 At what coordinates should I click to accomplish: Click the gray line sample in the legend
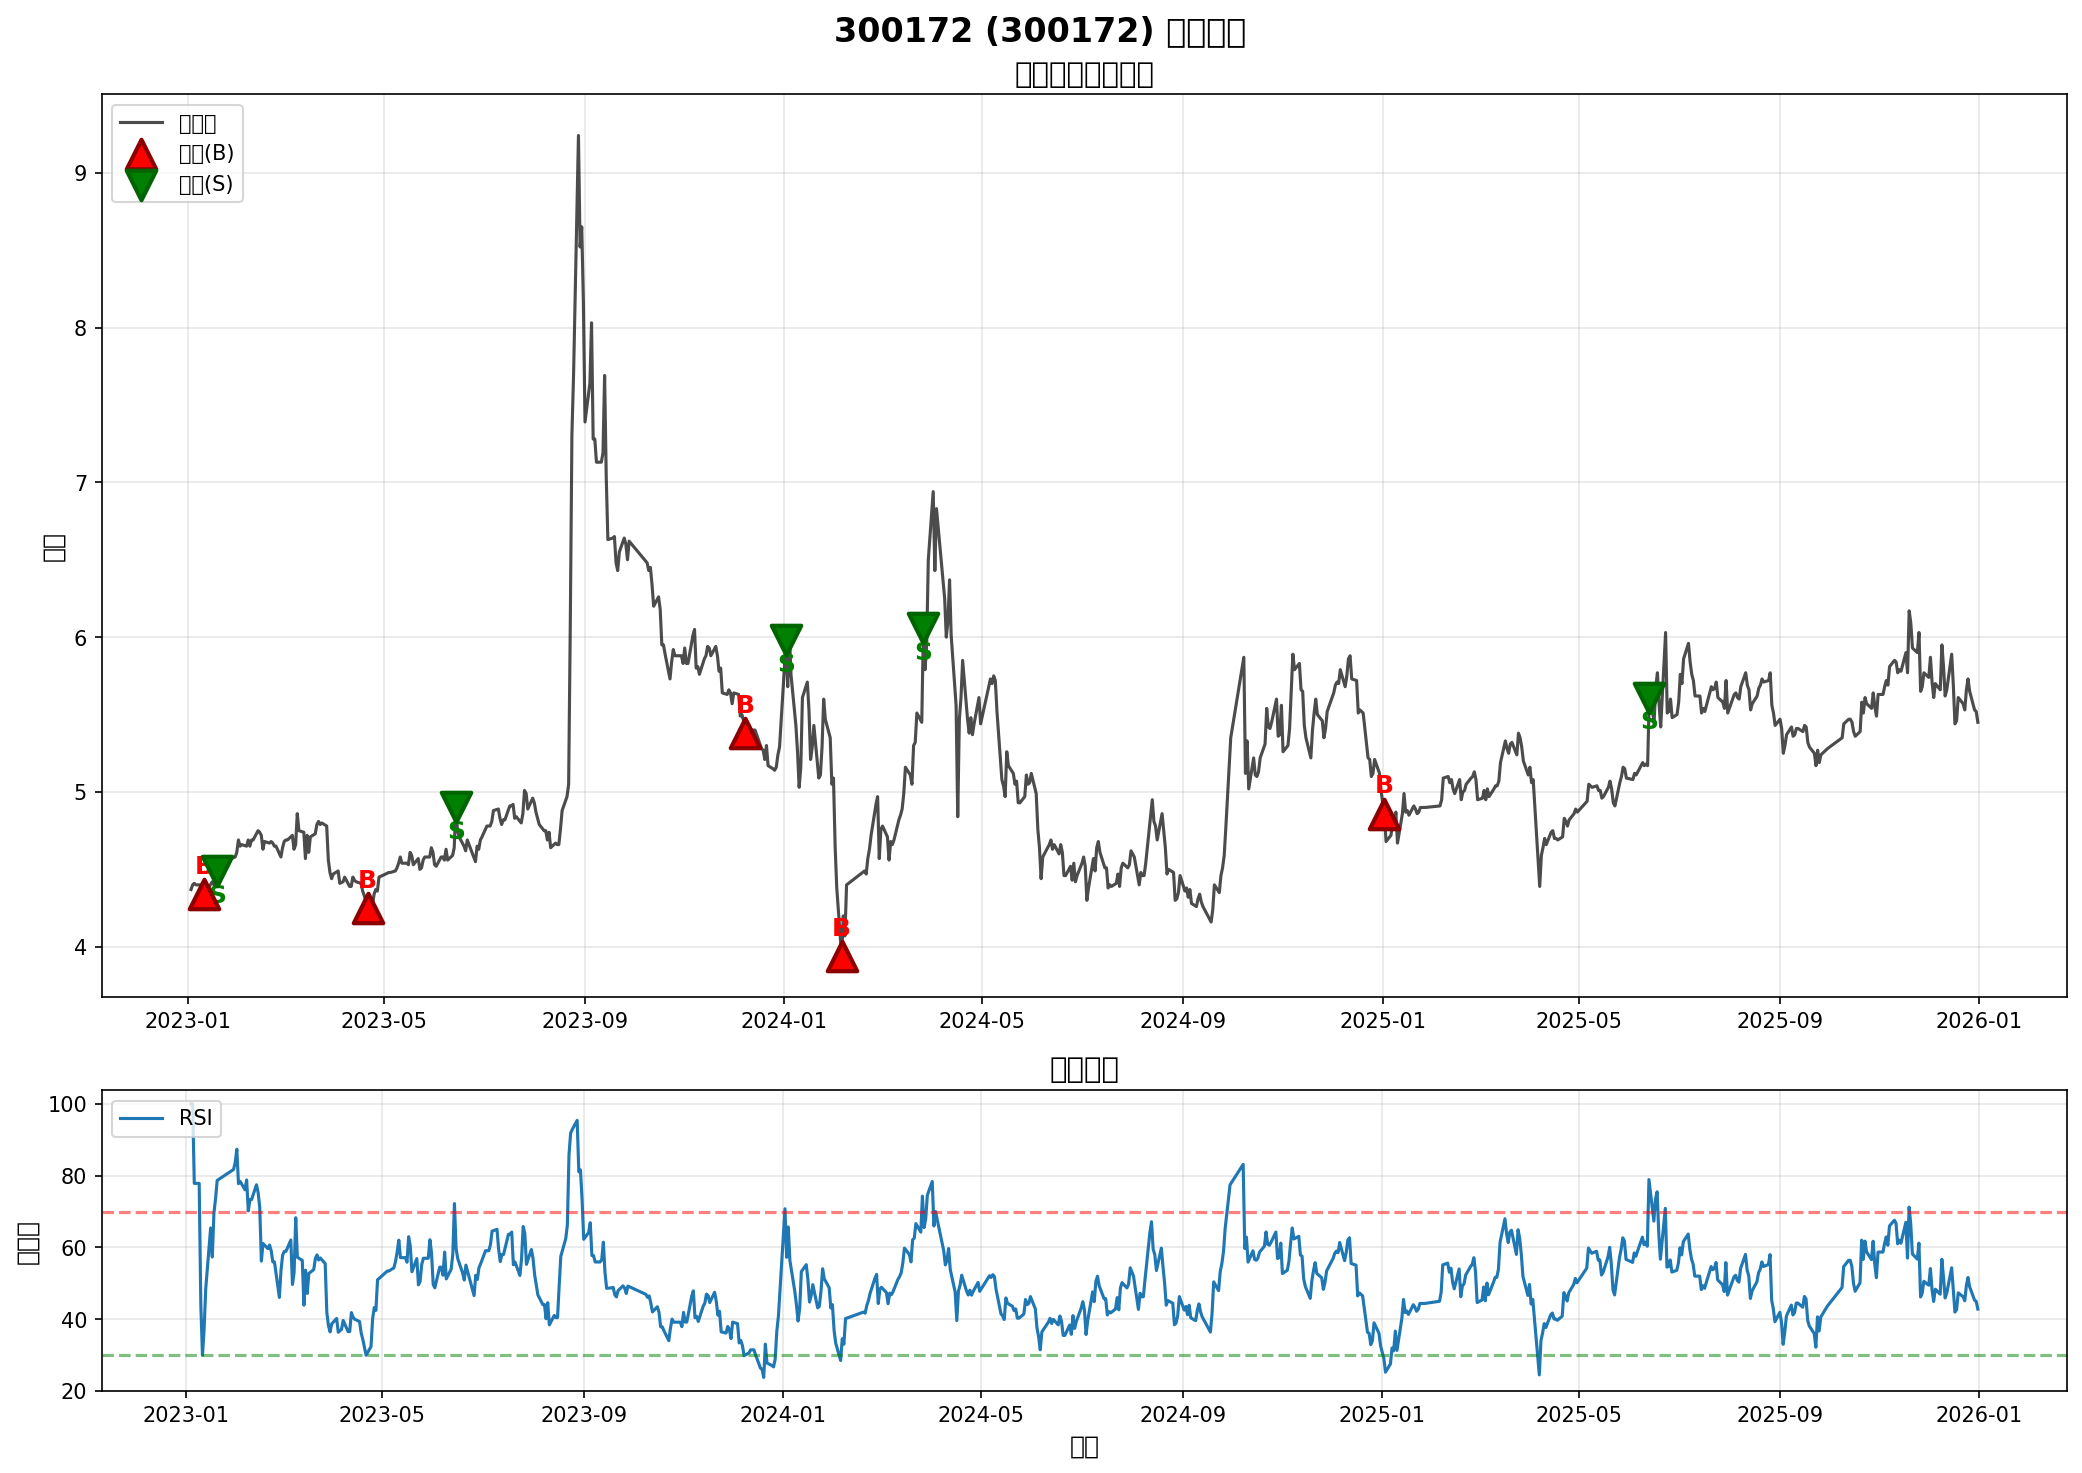[142, 124]
